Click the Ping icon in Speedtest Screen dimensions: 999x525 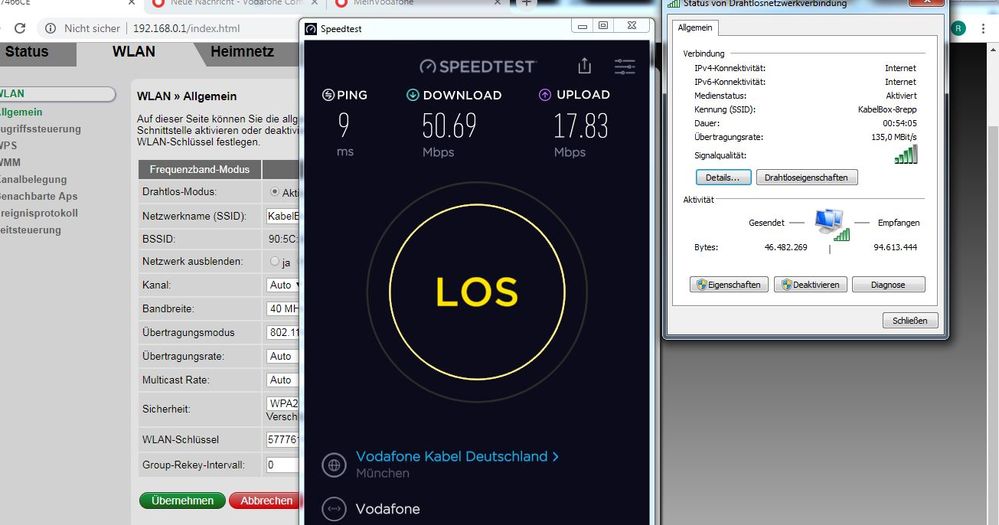pos(328,95)
